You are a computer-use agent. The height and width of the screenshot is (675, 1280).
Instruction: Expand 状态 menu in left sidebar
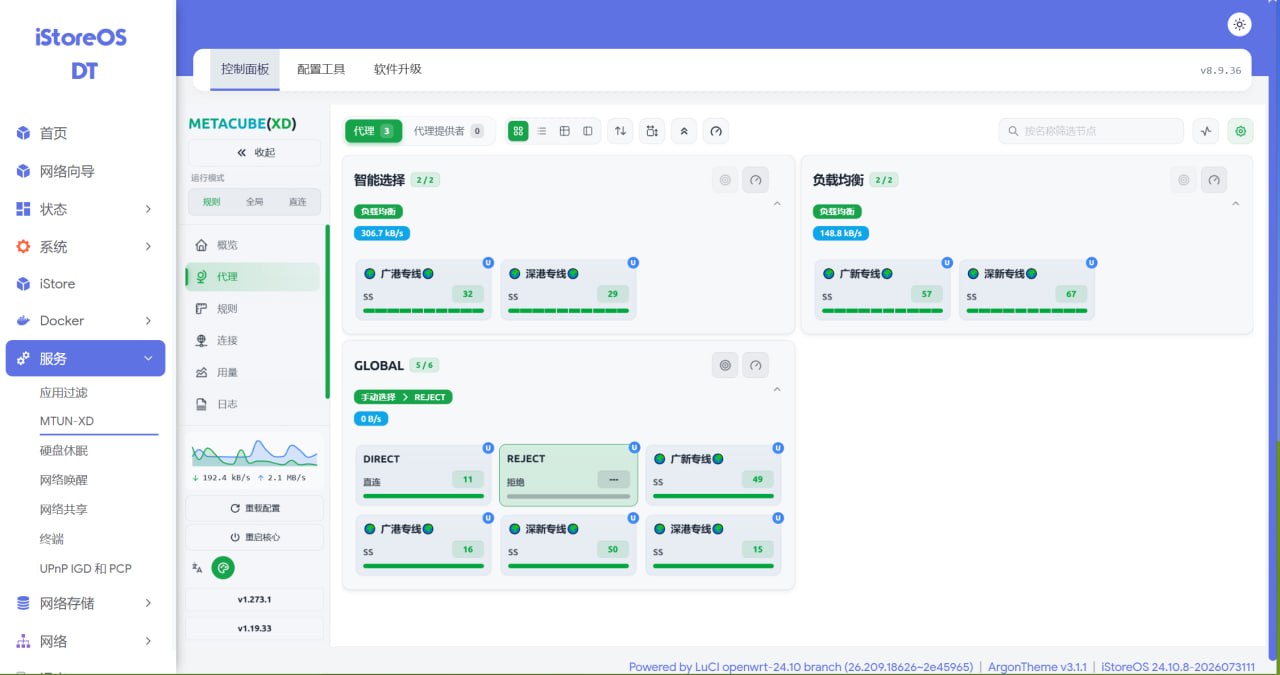[85, 209]
